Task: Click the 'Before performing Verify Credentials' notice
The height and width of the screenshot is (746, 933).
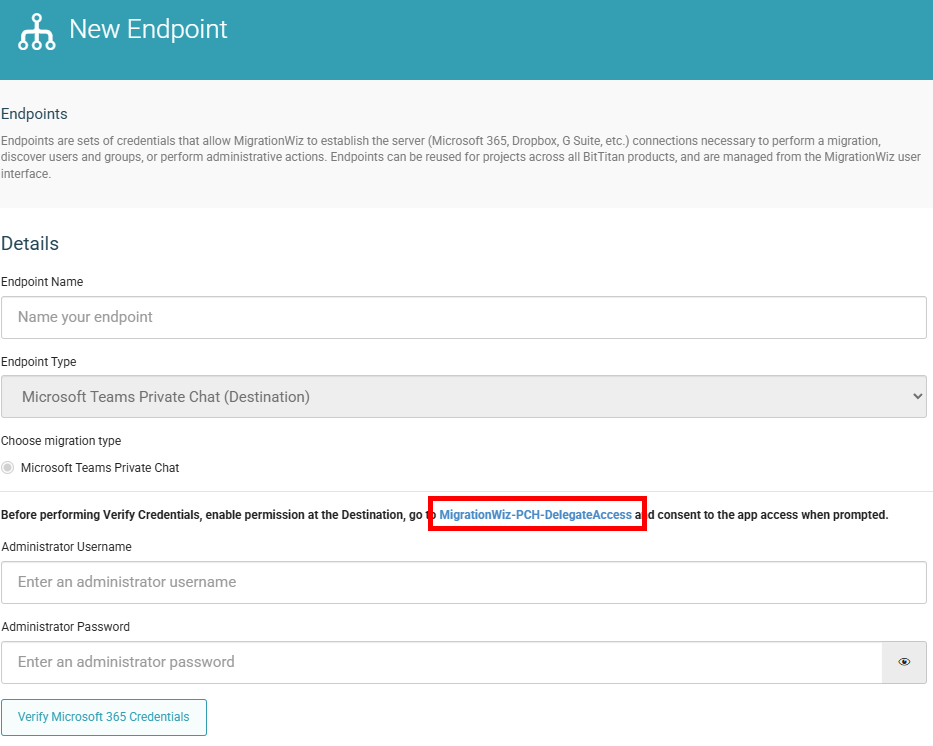Action: tap(444, 515)
